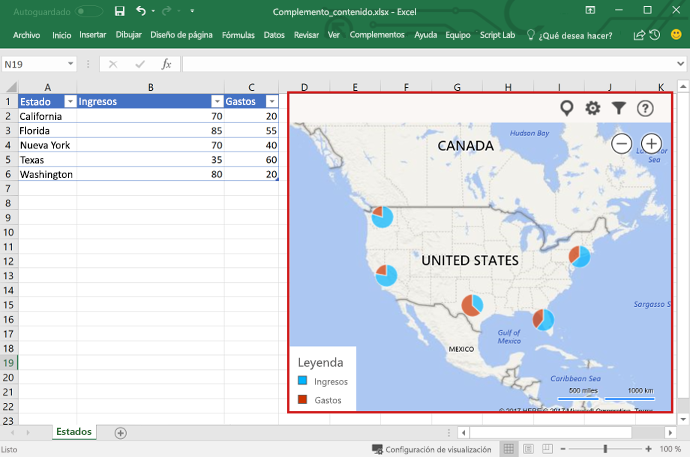Screen dimensions: 690x457
Task: Open the Archivo menu
Action: click(x=26, y=35)
